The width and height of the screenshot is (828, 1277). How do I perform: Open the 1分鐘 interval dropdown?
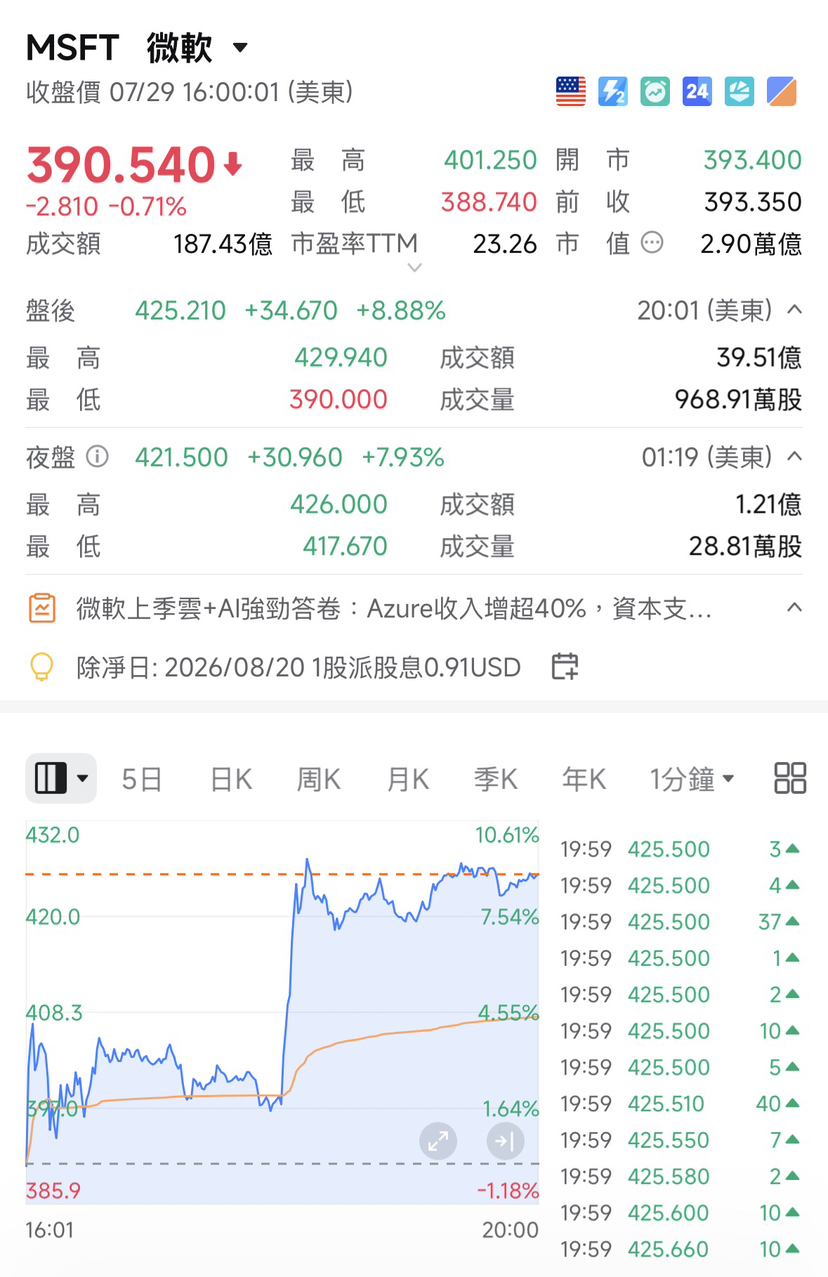[692, 779]
